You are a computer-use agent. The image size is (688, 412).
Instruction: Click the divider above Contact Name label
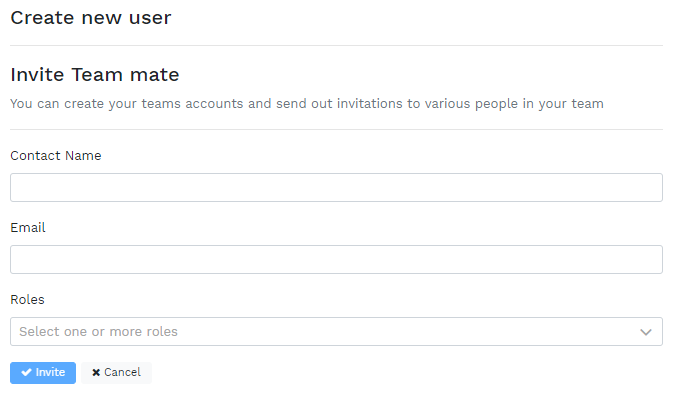pyautogui.click(x=336, y=130)
